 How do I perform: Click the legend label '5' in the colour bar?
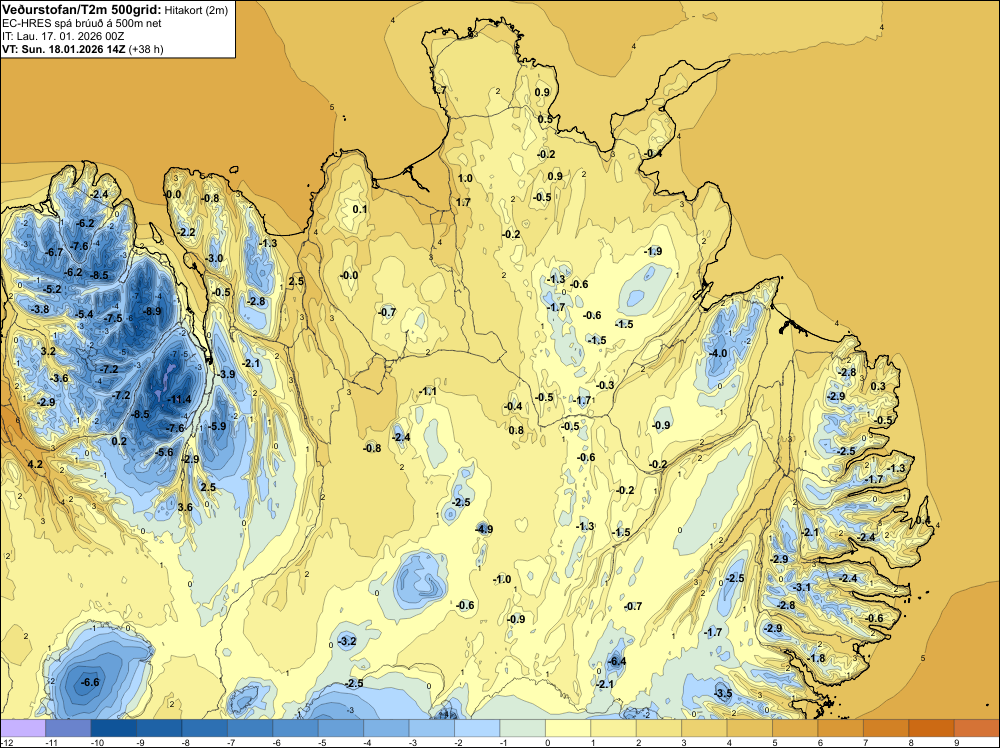774,742
